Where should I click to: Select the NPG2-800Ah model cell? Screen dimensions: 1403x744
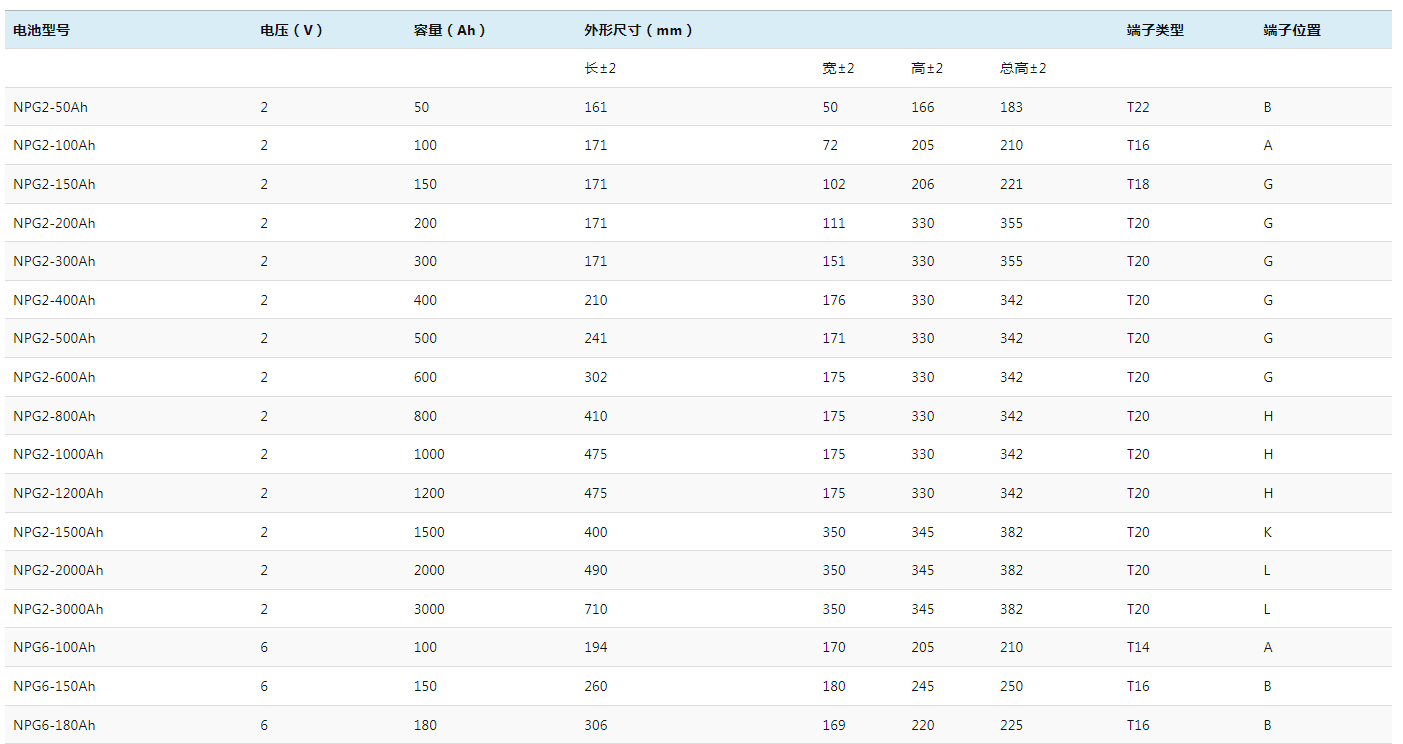54,416
